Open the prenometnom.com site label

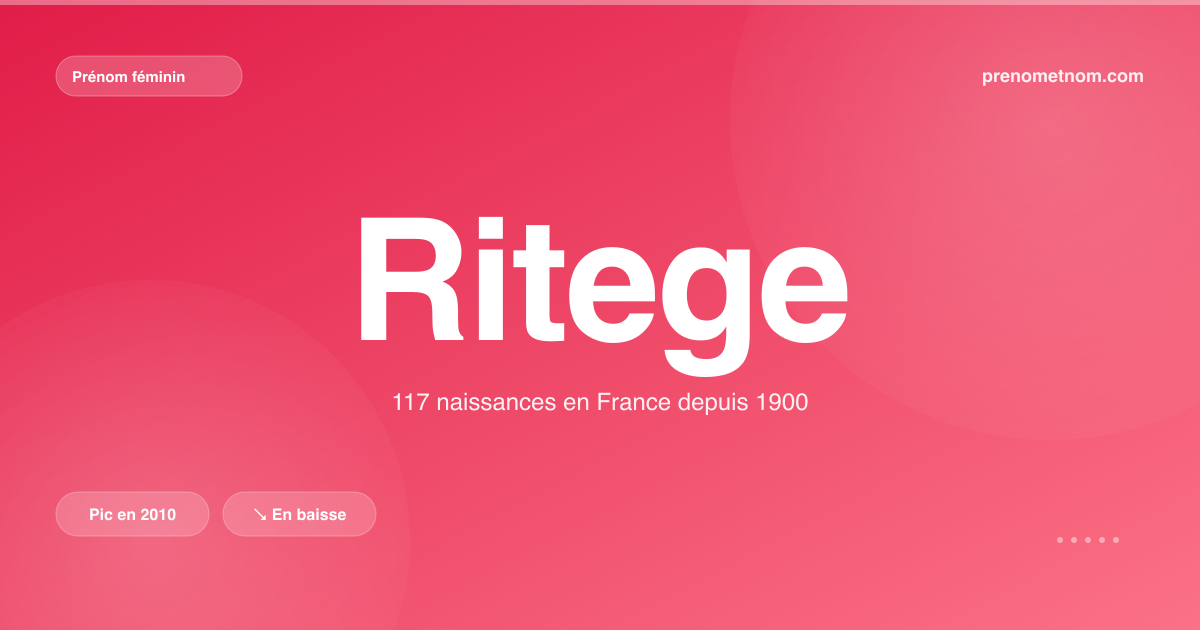[x=1063, y=76]
